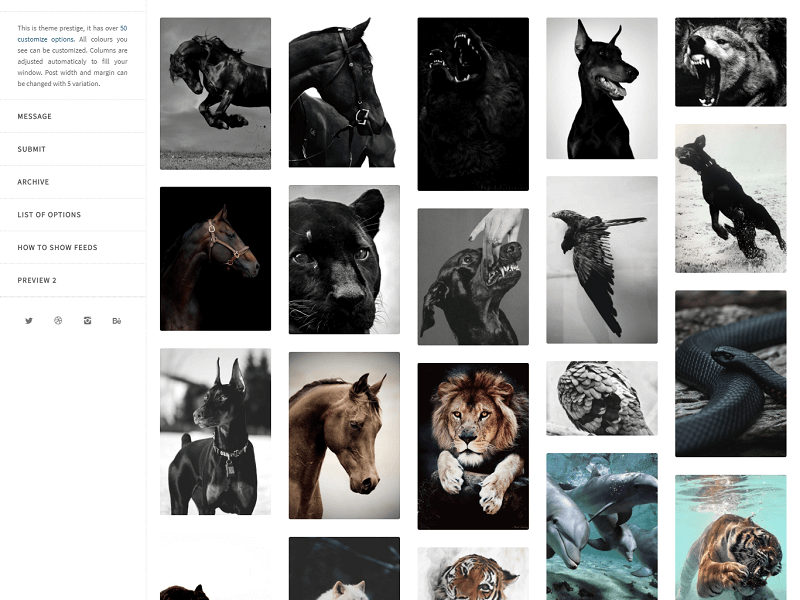800x600 pixels.
Task: Open the Instagram social icon
Action: tap(88, 321)
